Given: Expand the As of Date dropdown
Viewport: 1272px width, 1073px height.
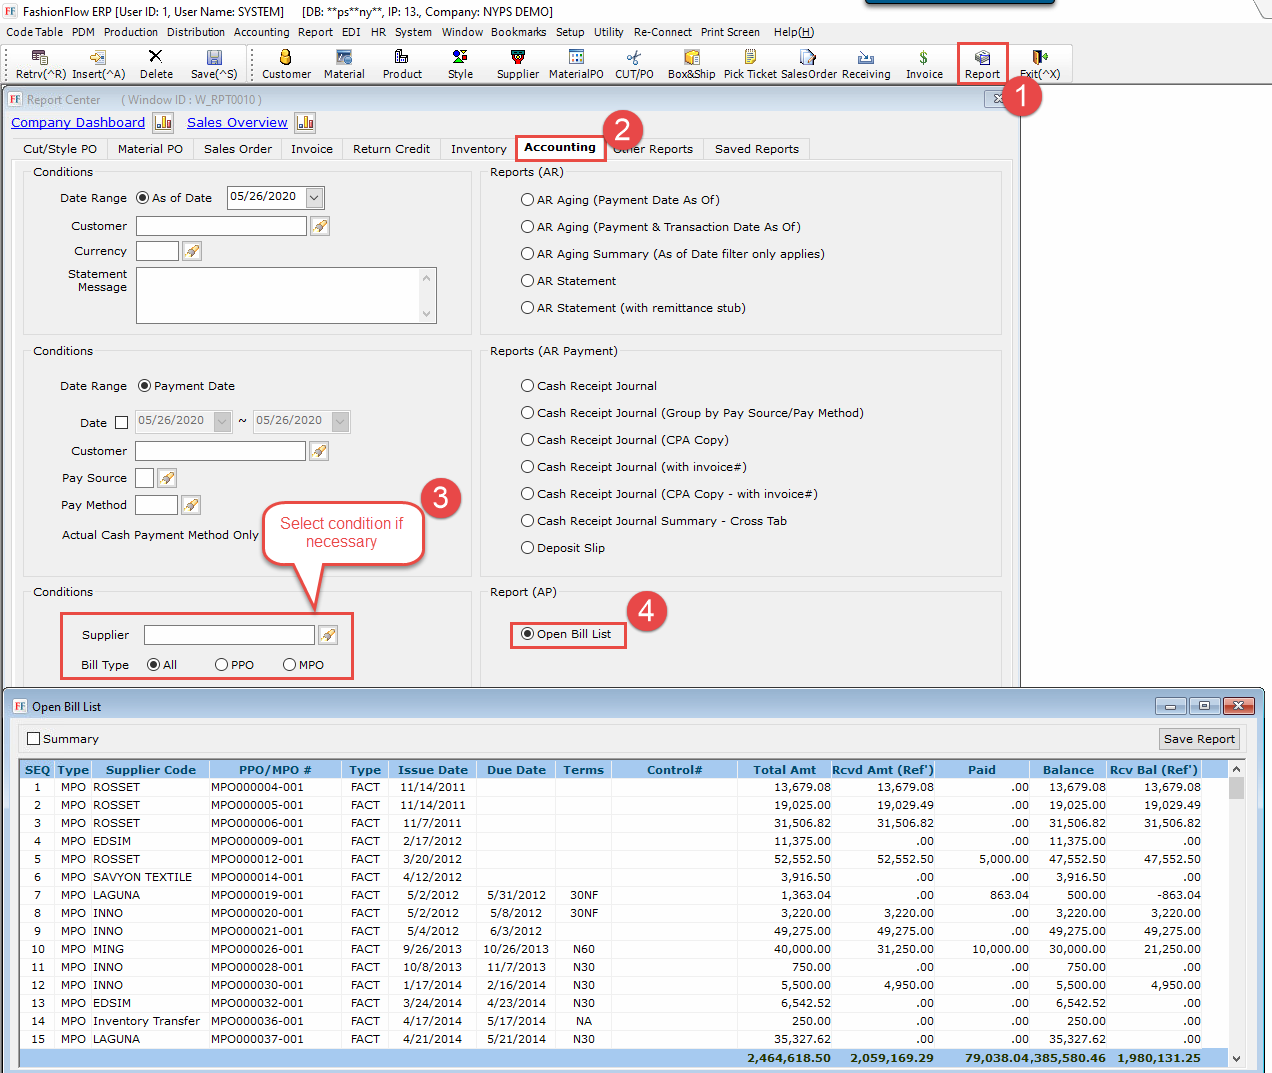Looking at the screenshot, I should 315,198.
